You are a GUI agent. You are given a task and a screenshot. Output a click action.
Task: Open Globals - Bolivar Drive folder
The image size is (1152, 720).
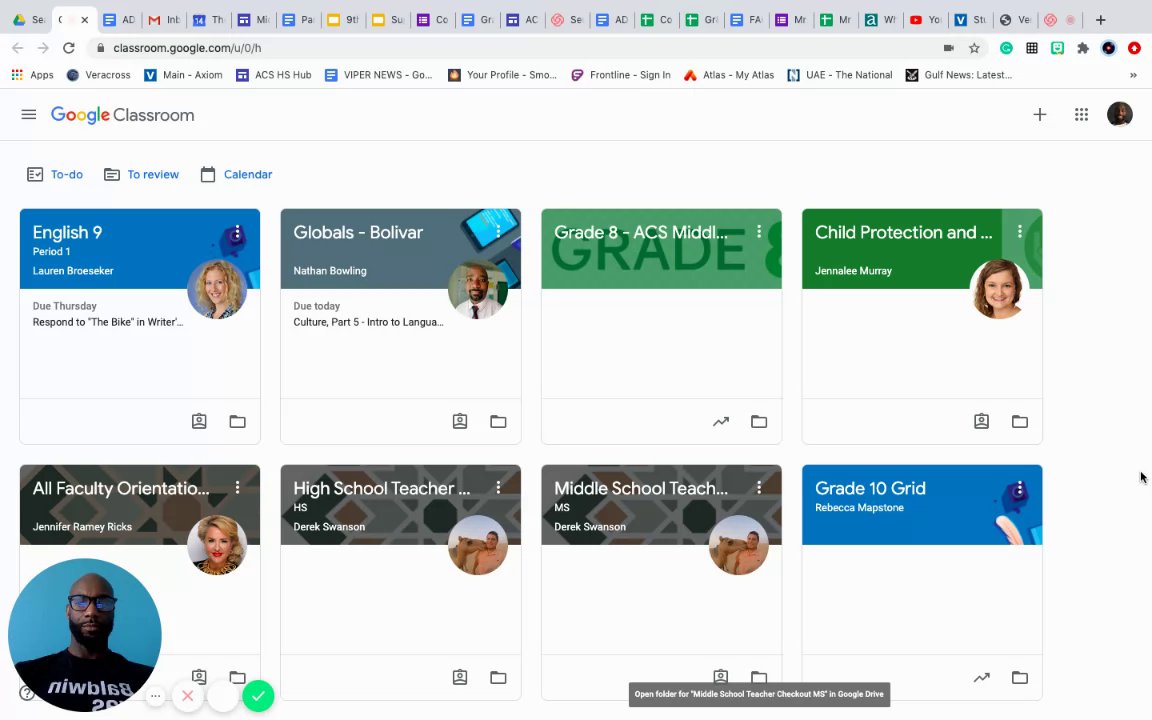coord(498,422)
